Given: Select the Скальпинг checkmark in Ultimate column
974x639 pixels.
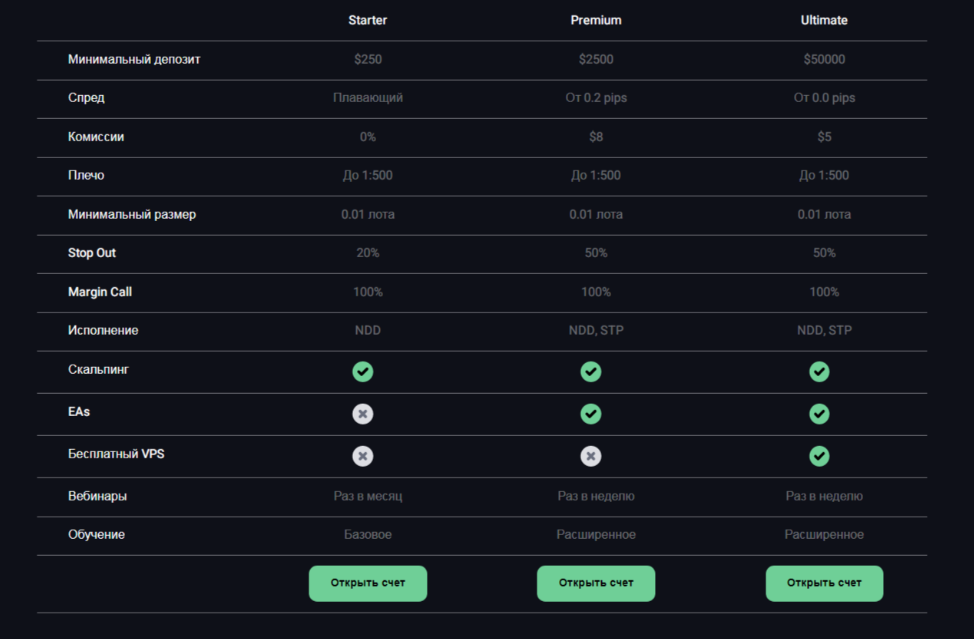Looking at the screenshot, I should point(819,371).
